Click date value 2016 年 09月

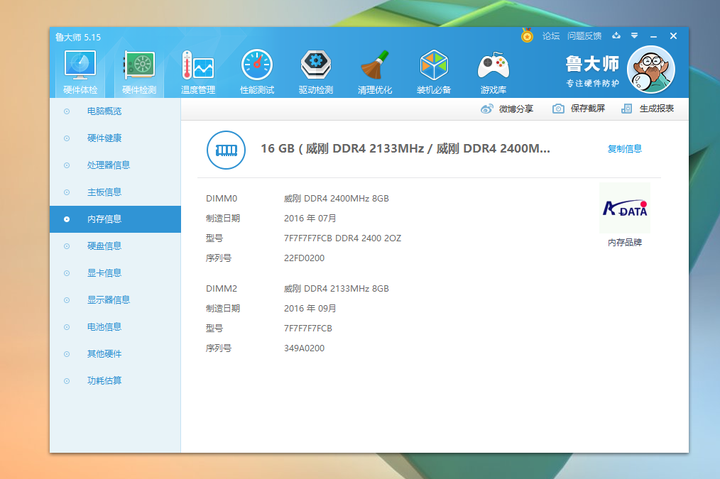point(310,309)
